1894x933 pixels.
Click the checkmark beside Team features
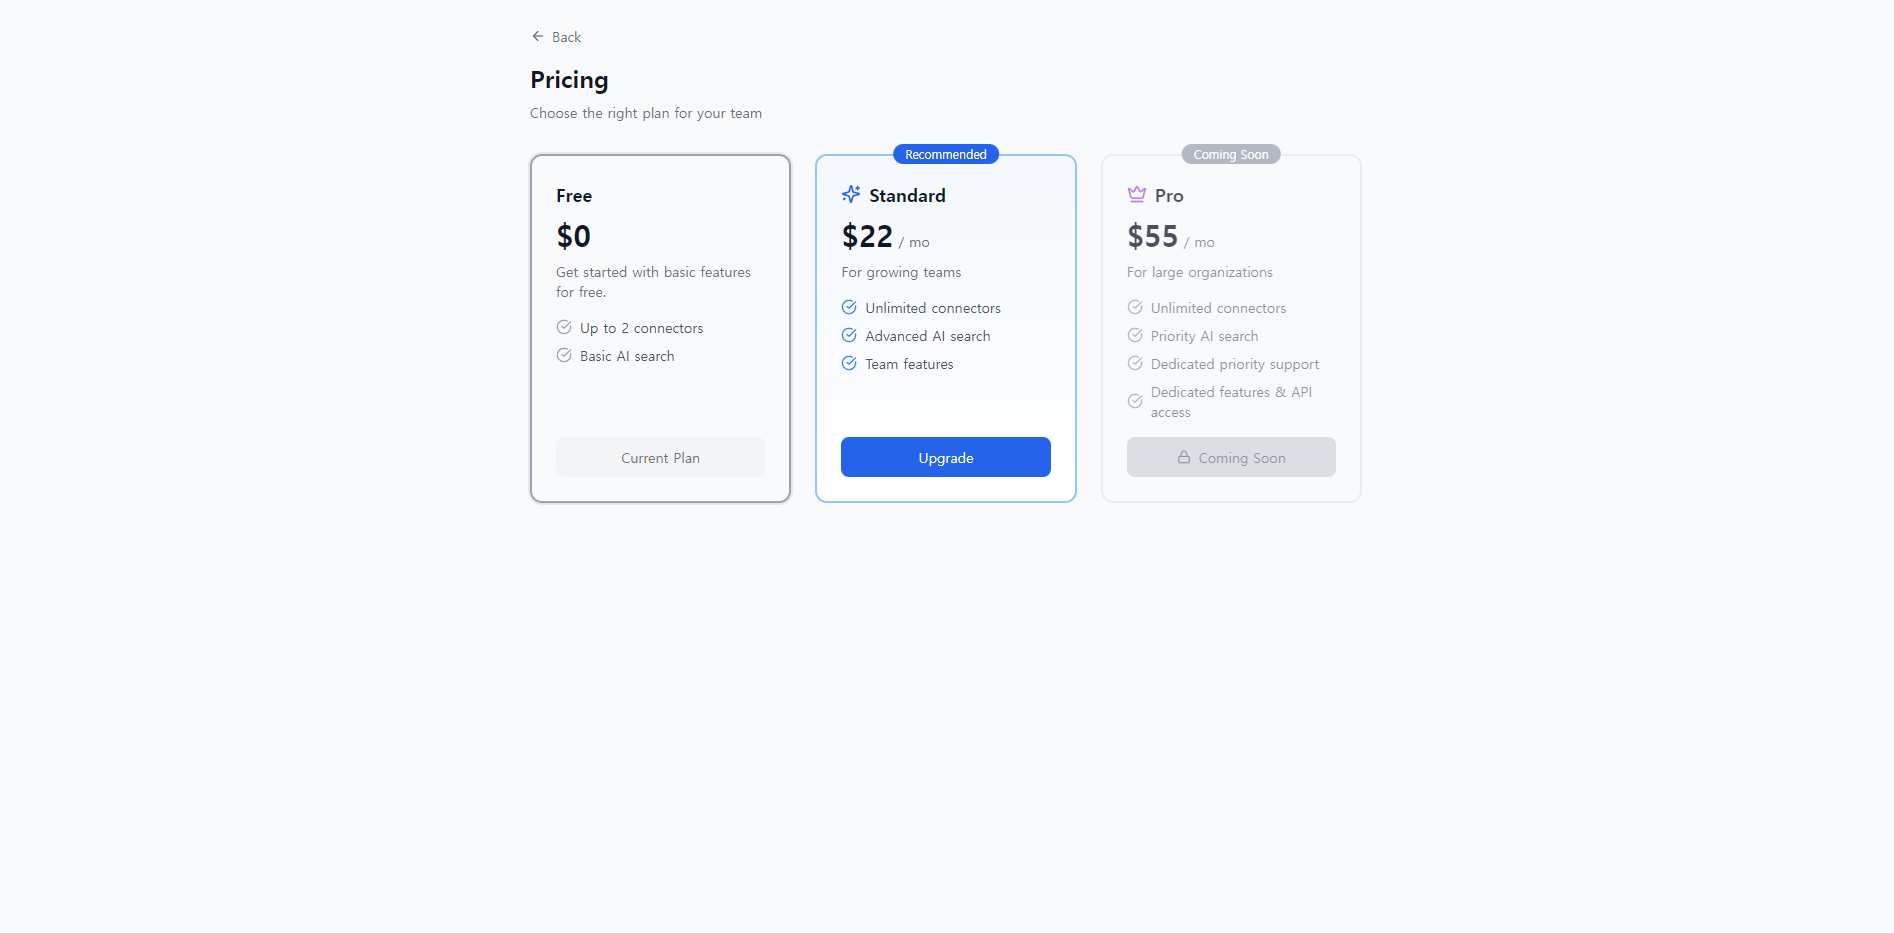tap(849, 363)
